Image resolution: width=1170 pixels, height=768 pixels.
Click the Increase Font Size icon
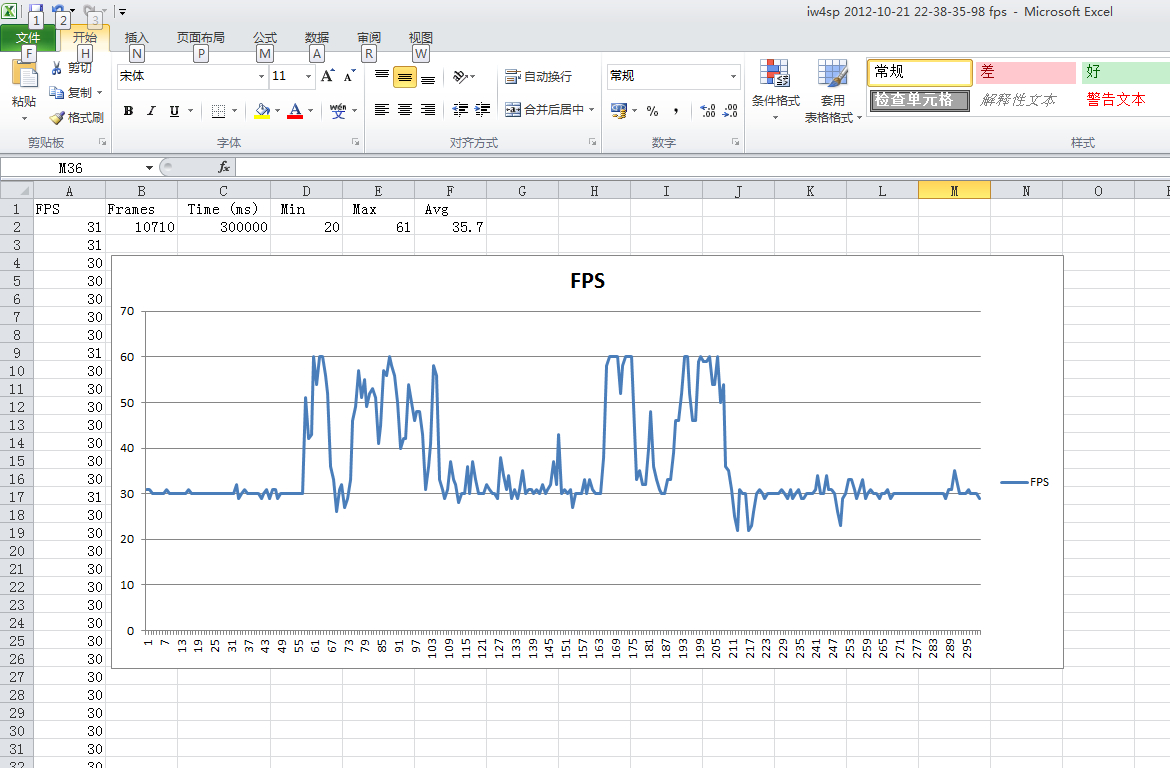click(x=328, y=76)
